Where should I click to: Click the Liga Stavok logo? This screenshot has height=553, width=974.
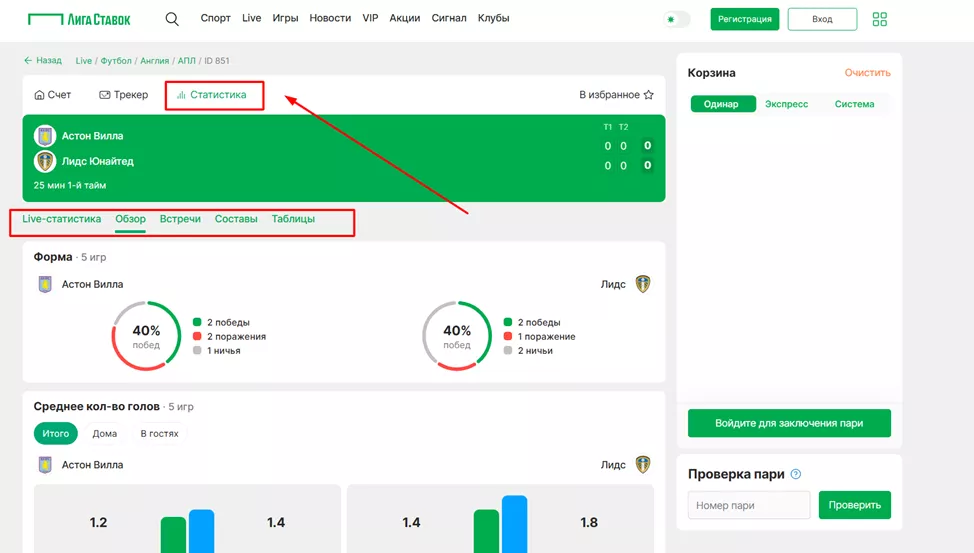point(80,19)
